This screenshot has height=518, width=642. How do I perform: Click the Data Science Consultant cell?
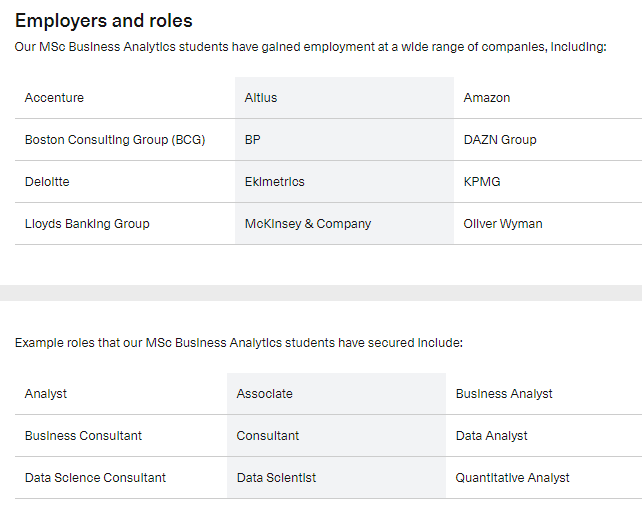(121, 478)
